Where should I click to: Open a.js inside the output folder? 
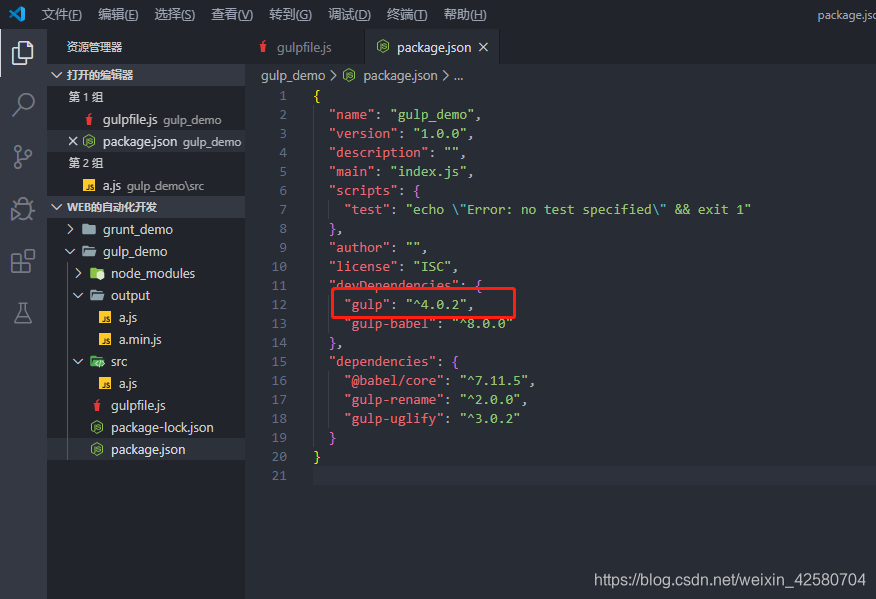point(146,317)
